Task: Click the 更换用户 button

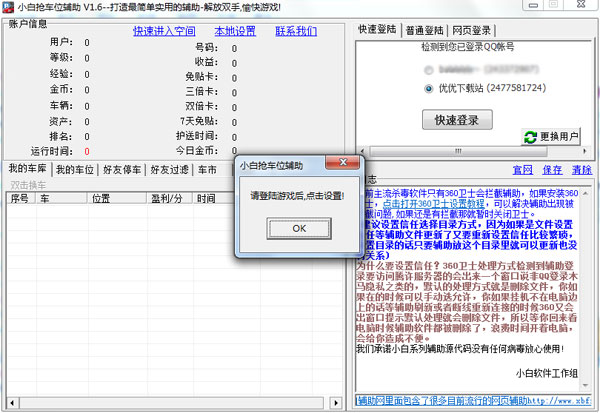Action: coord(551,137)
